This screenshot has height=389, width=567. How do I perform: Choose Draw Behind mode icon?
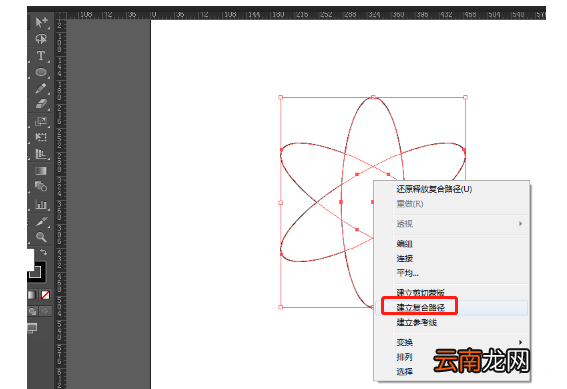pyautogui.click(x=33, y=311)
